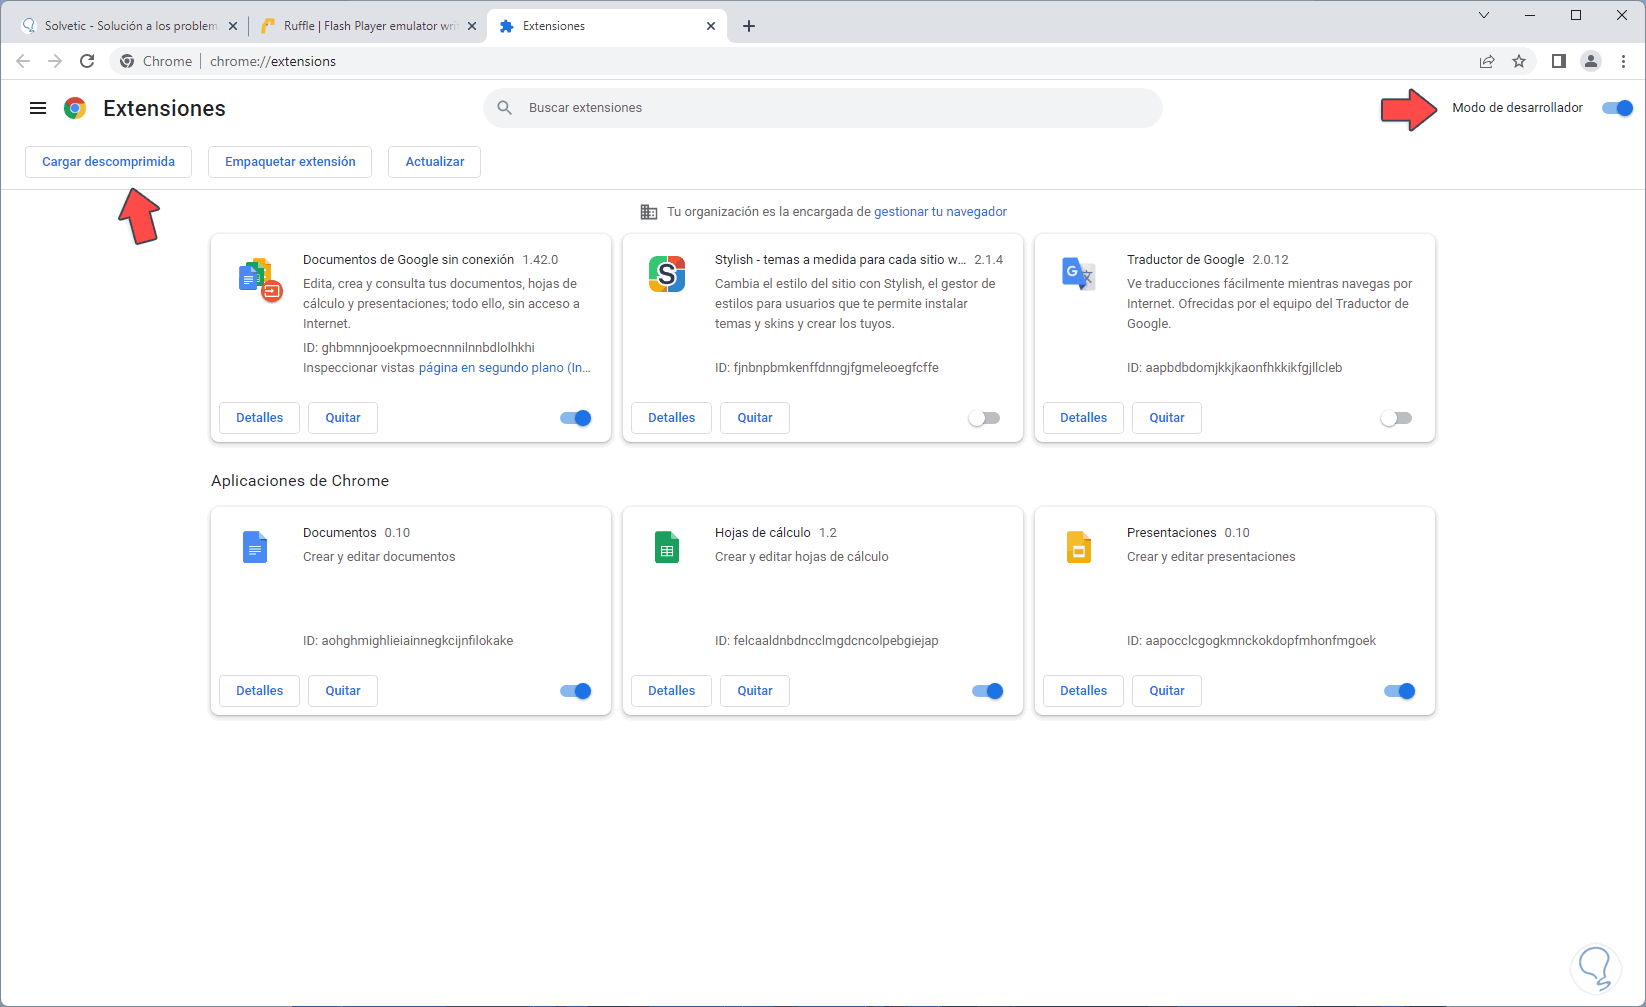Enable the Traductor de Google extension
This screenshot has width=1646, height=1007.
pyautogui.click(x=1396, y=418)
